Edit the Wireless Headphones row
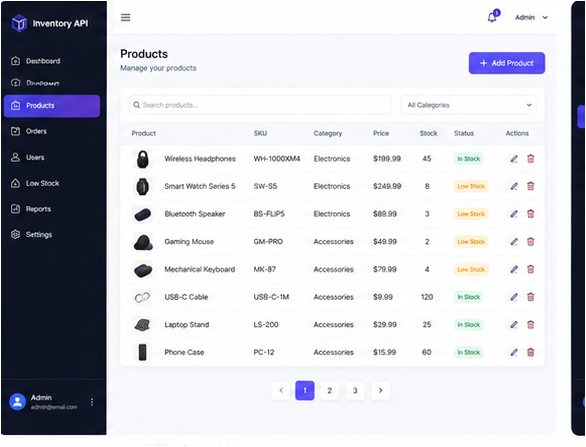This screenshot has height=447, width=586. (514, 159)
